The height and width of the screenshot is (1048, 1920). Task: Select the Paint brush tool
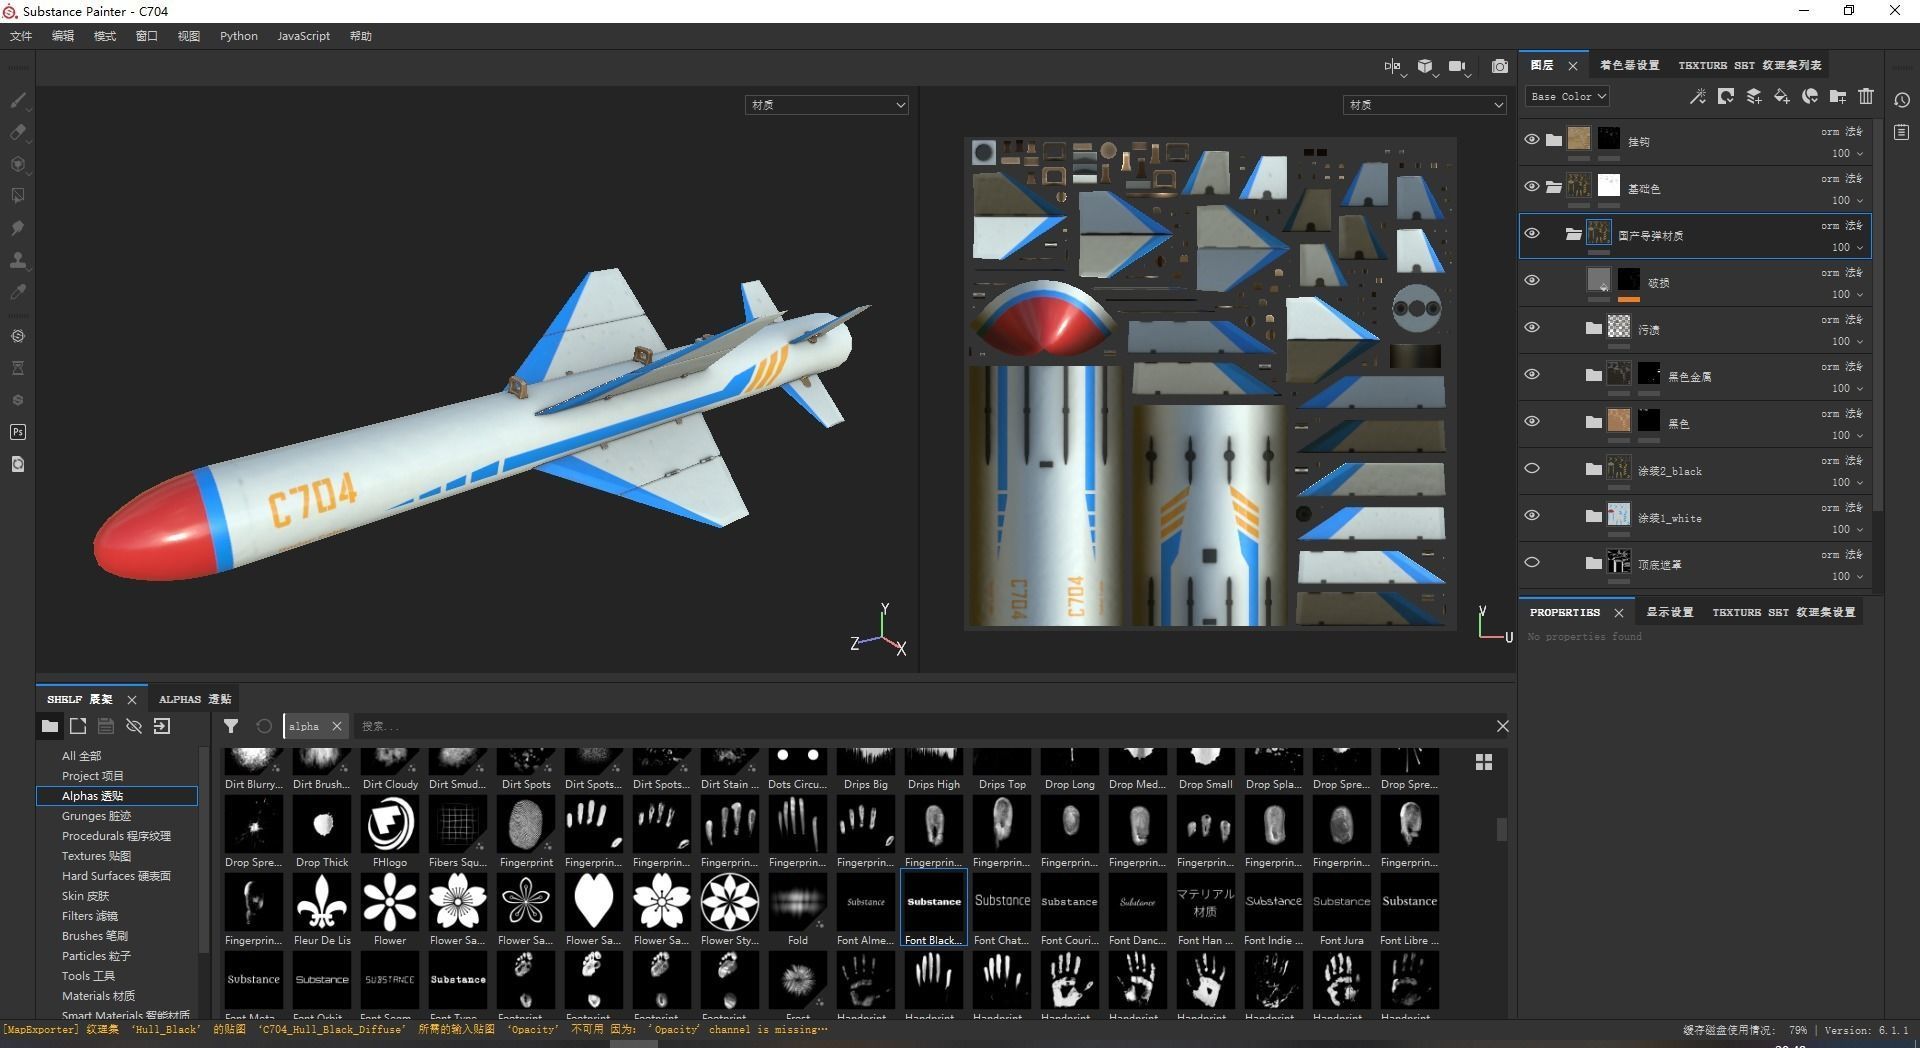click(x=18, y=100)
